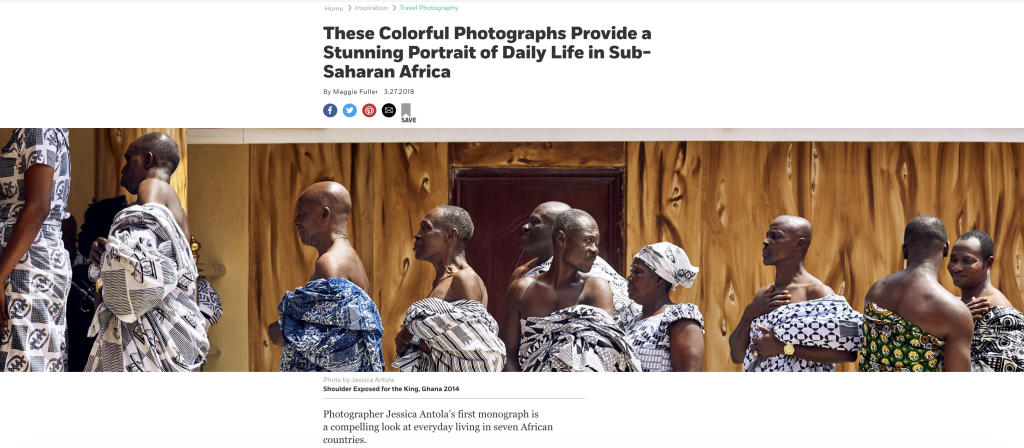This screenshot has width=1024, height=448.
Task: Email the article using the envelope icon
Action: [389, 110]
